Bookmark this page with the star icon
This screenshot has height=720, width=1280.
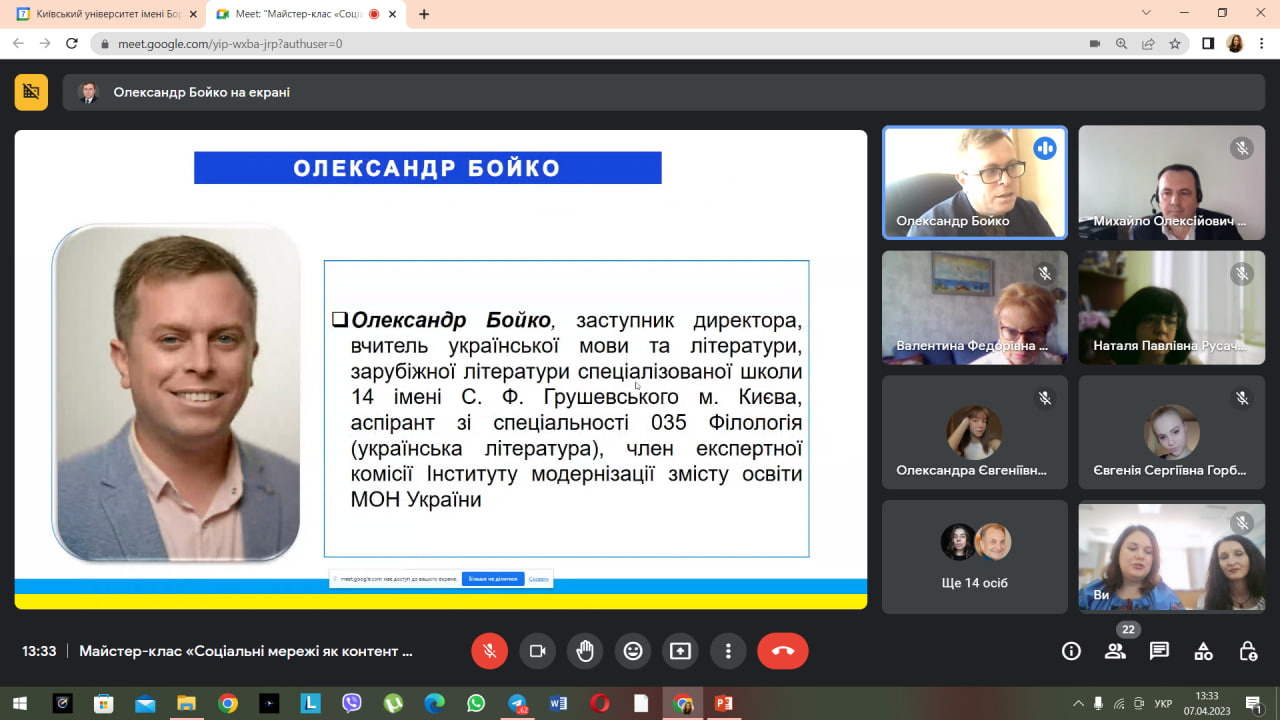(x=1175, y=44)
